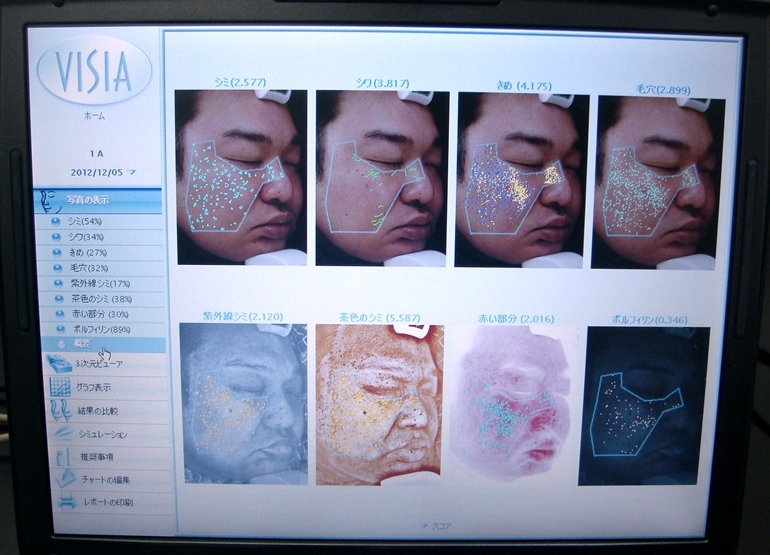Image resolution: width=770 pixels, height=555 pixels.
Task: Open the 推奨事項 bottles icon
Action: coord(64,457)
